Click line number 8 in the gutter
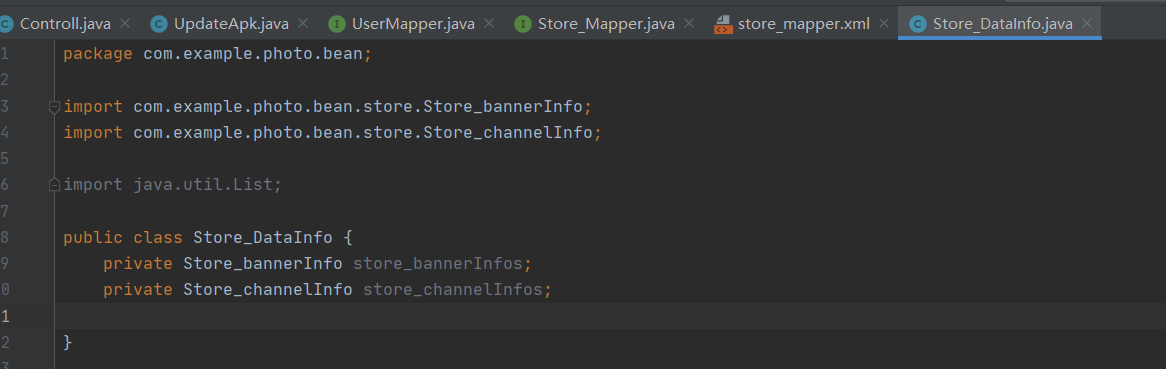 (4, 237)
